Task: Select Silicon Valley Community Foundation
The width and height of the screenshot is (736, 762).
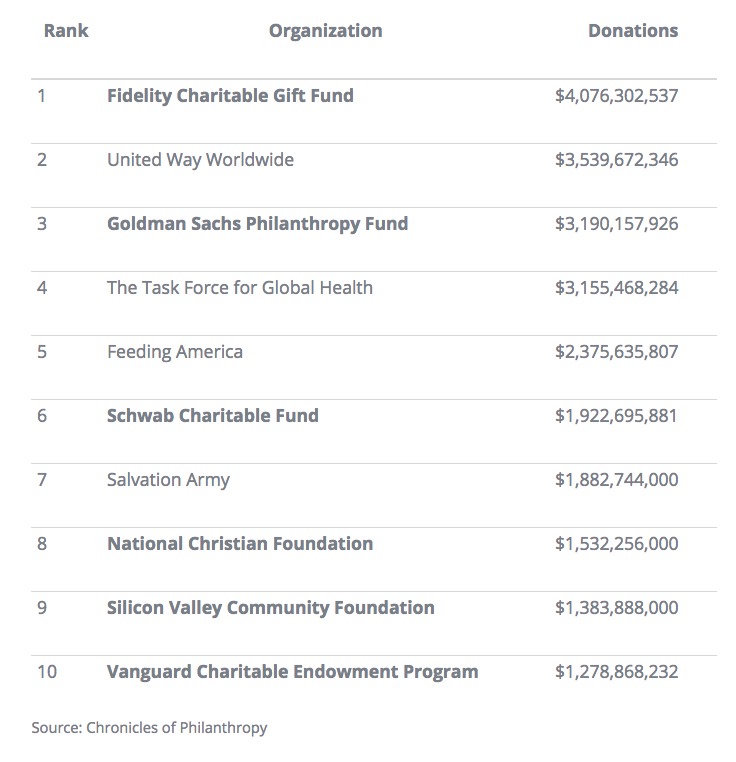Action: click(270, 608)
